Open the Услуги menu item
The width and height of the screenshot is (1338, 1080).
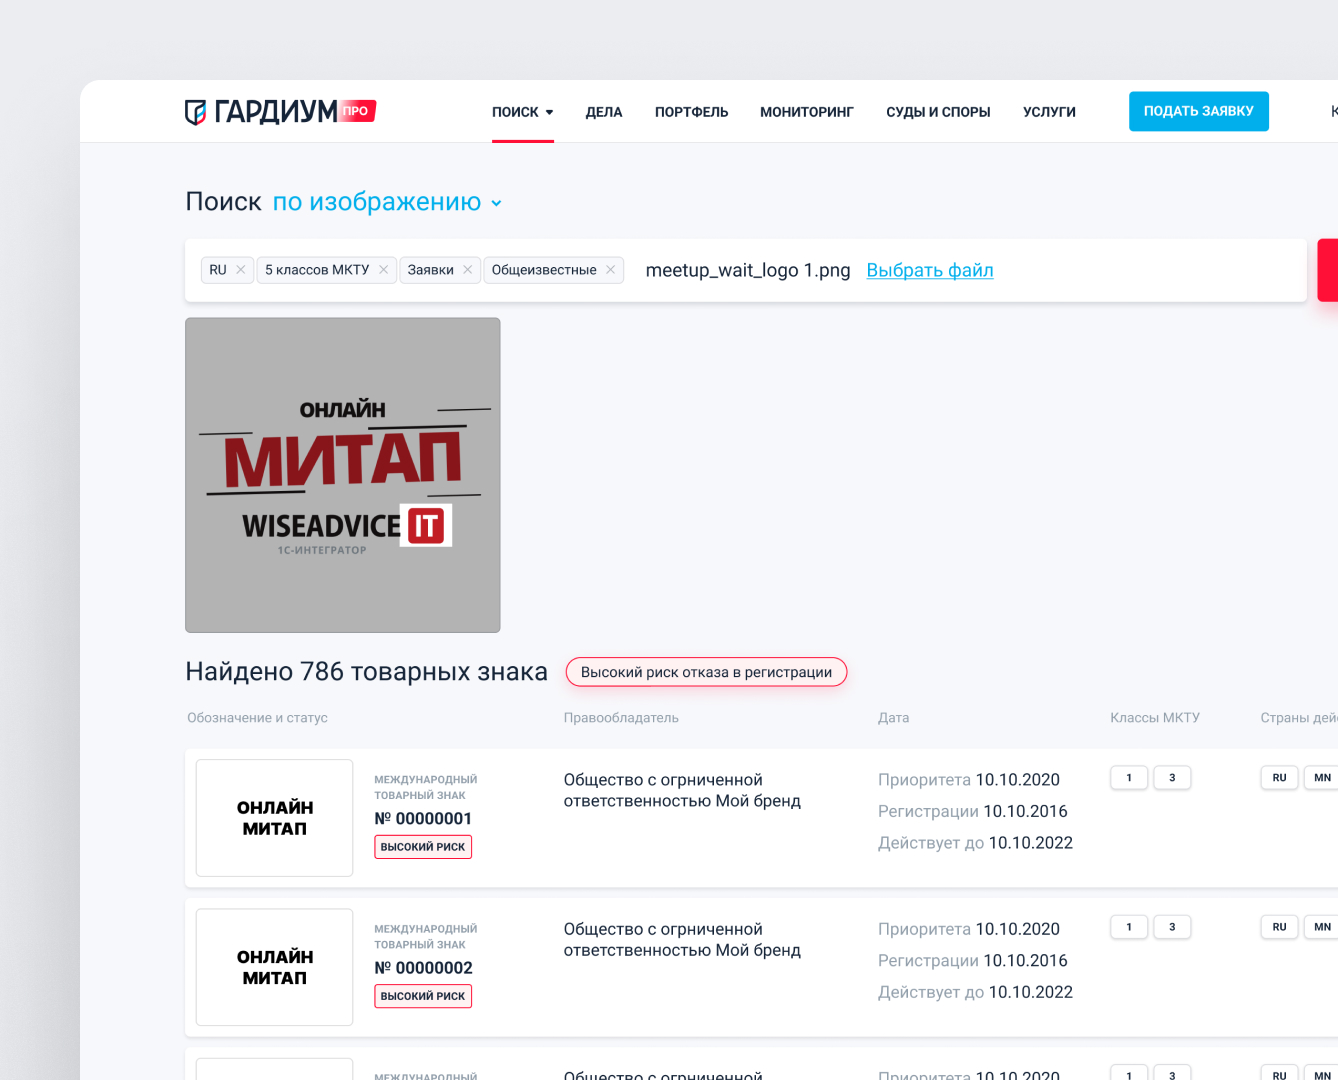(x=1049, y=112)
